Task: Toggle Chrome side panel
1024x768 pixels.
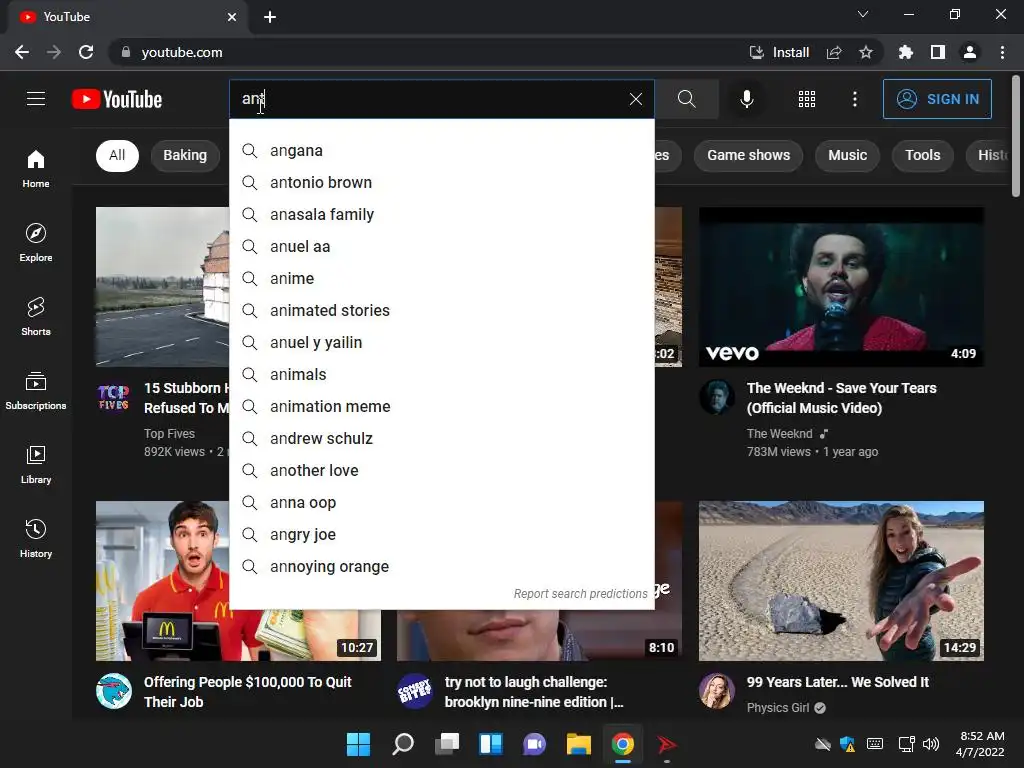Action: point(938,52)
